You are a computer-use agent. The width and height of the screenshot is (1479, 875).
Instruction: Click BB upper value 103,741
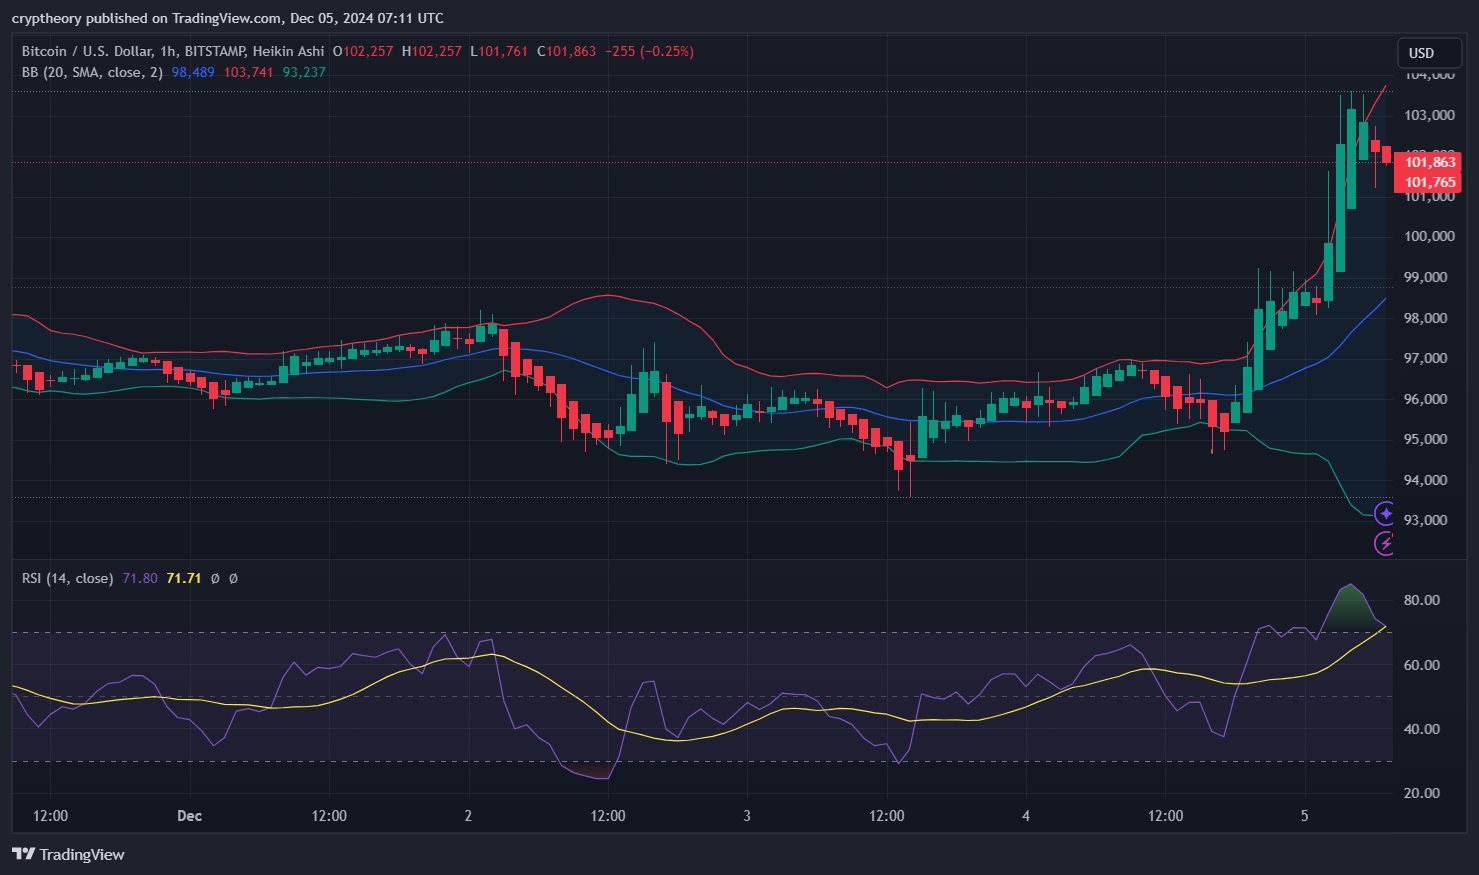click(x=248, y=72)
